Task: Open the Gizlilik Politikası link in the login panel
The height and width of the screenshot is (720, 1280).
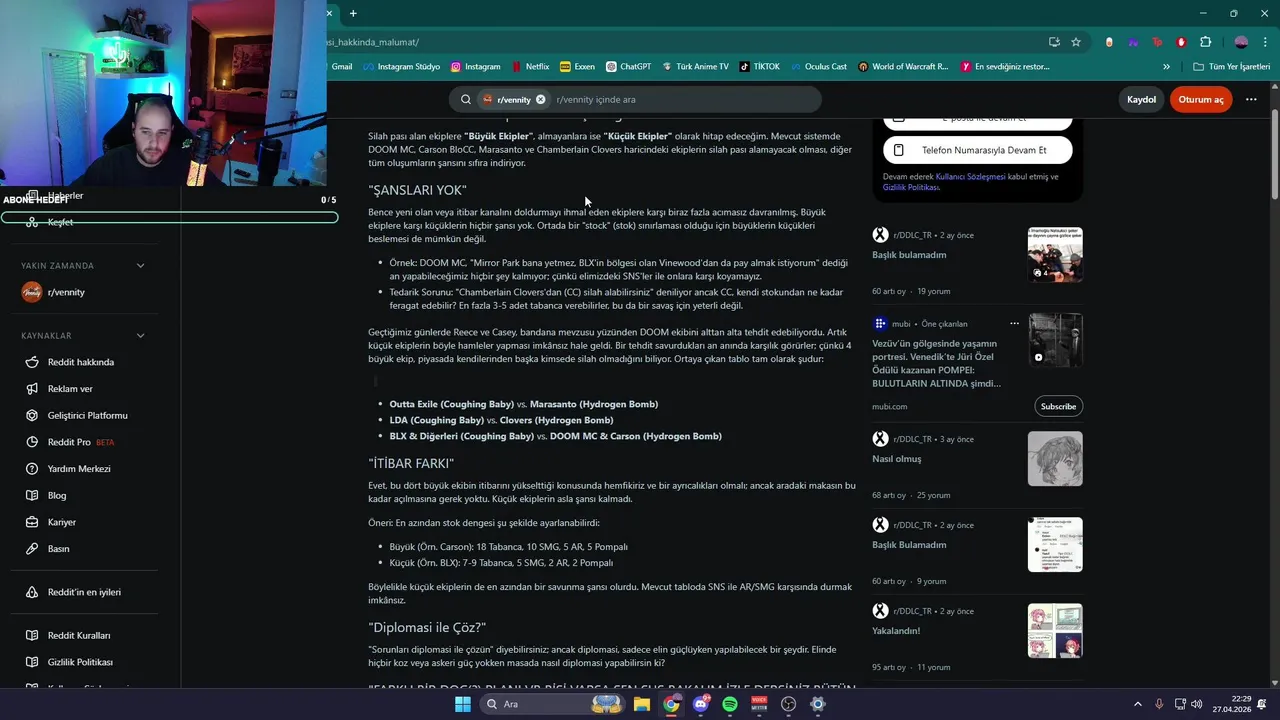Action: point(913,188)
